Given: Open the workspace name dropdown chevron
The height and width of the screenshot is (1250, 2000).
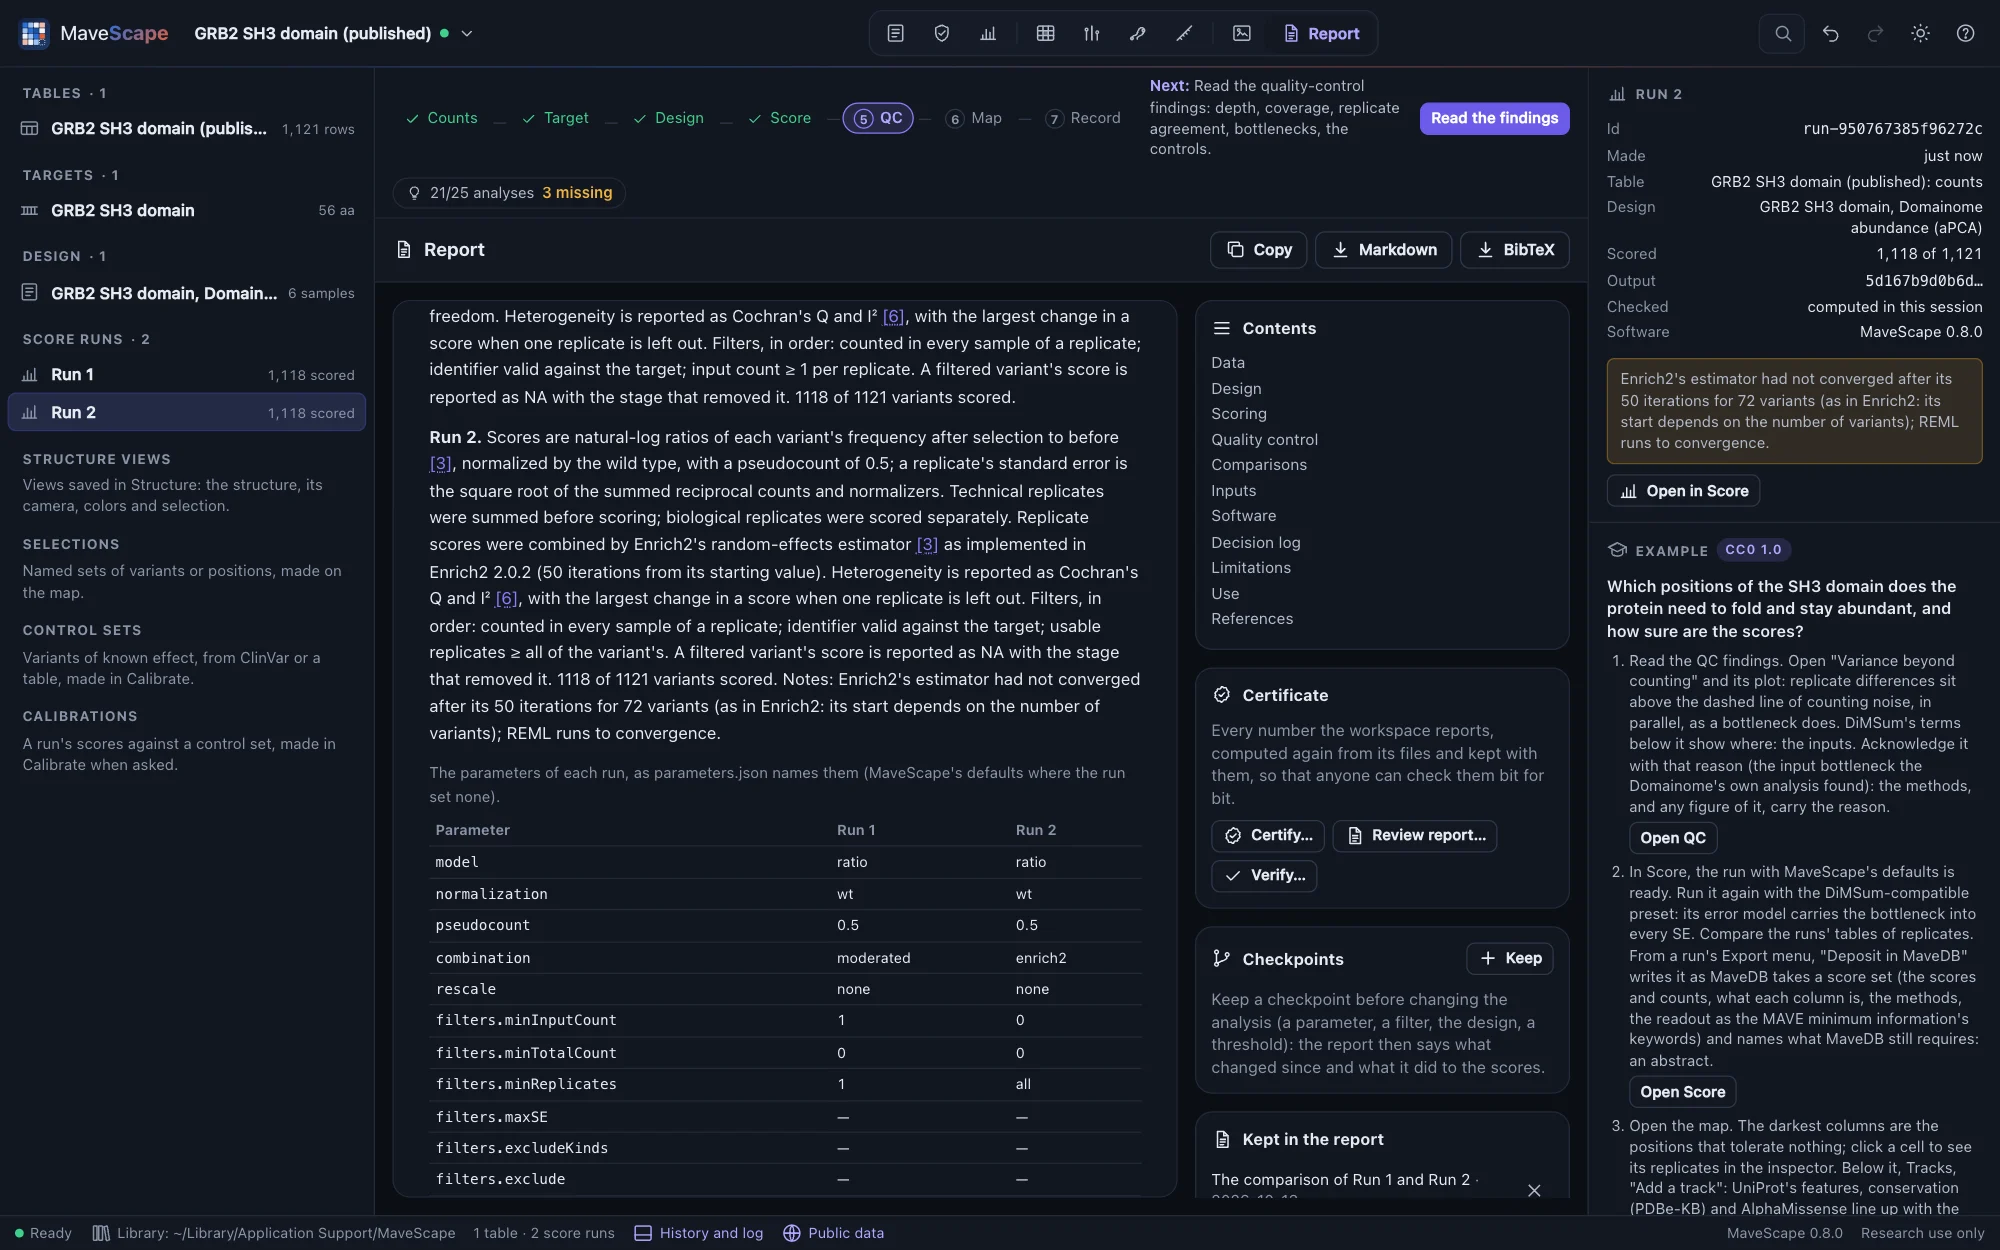Looking at the screenshot, I should click(x=466, y=33).
